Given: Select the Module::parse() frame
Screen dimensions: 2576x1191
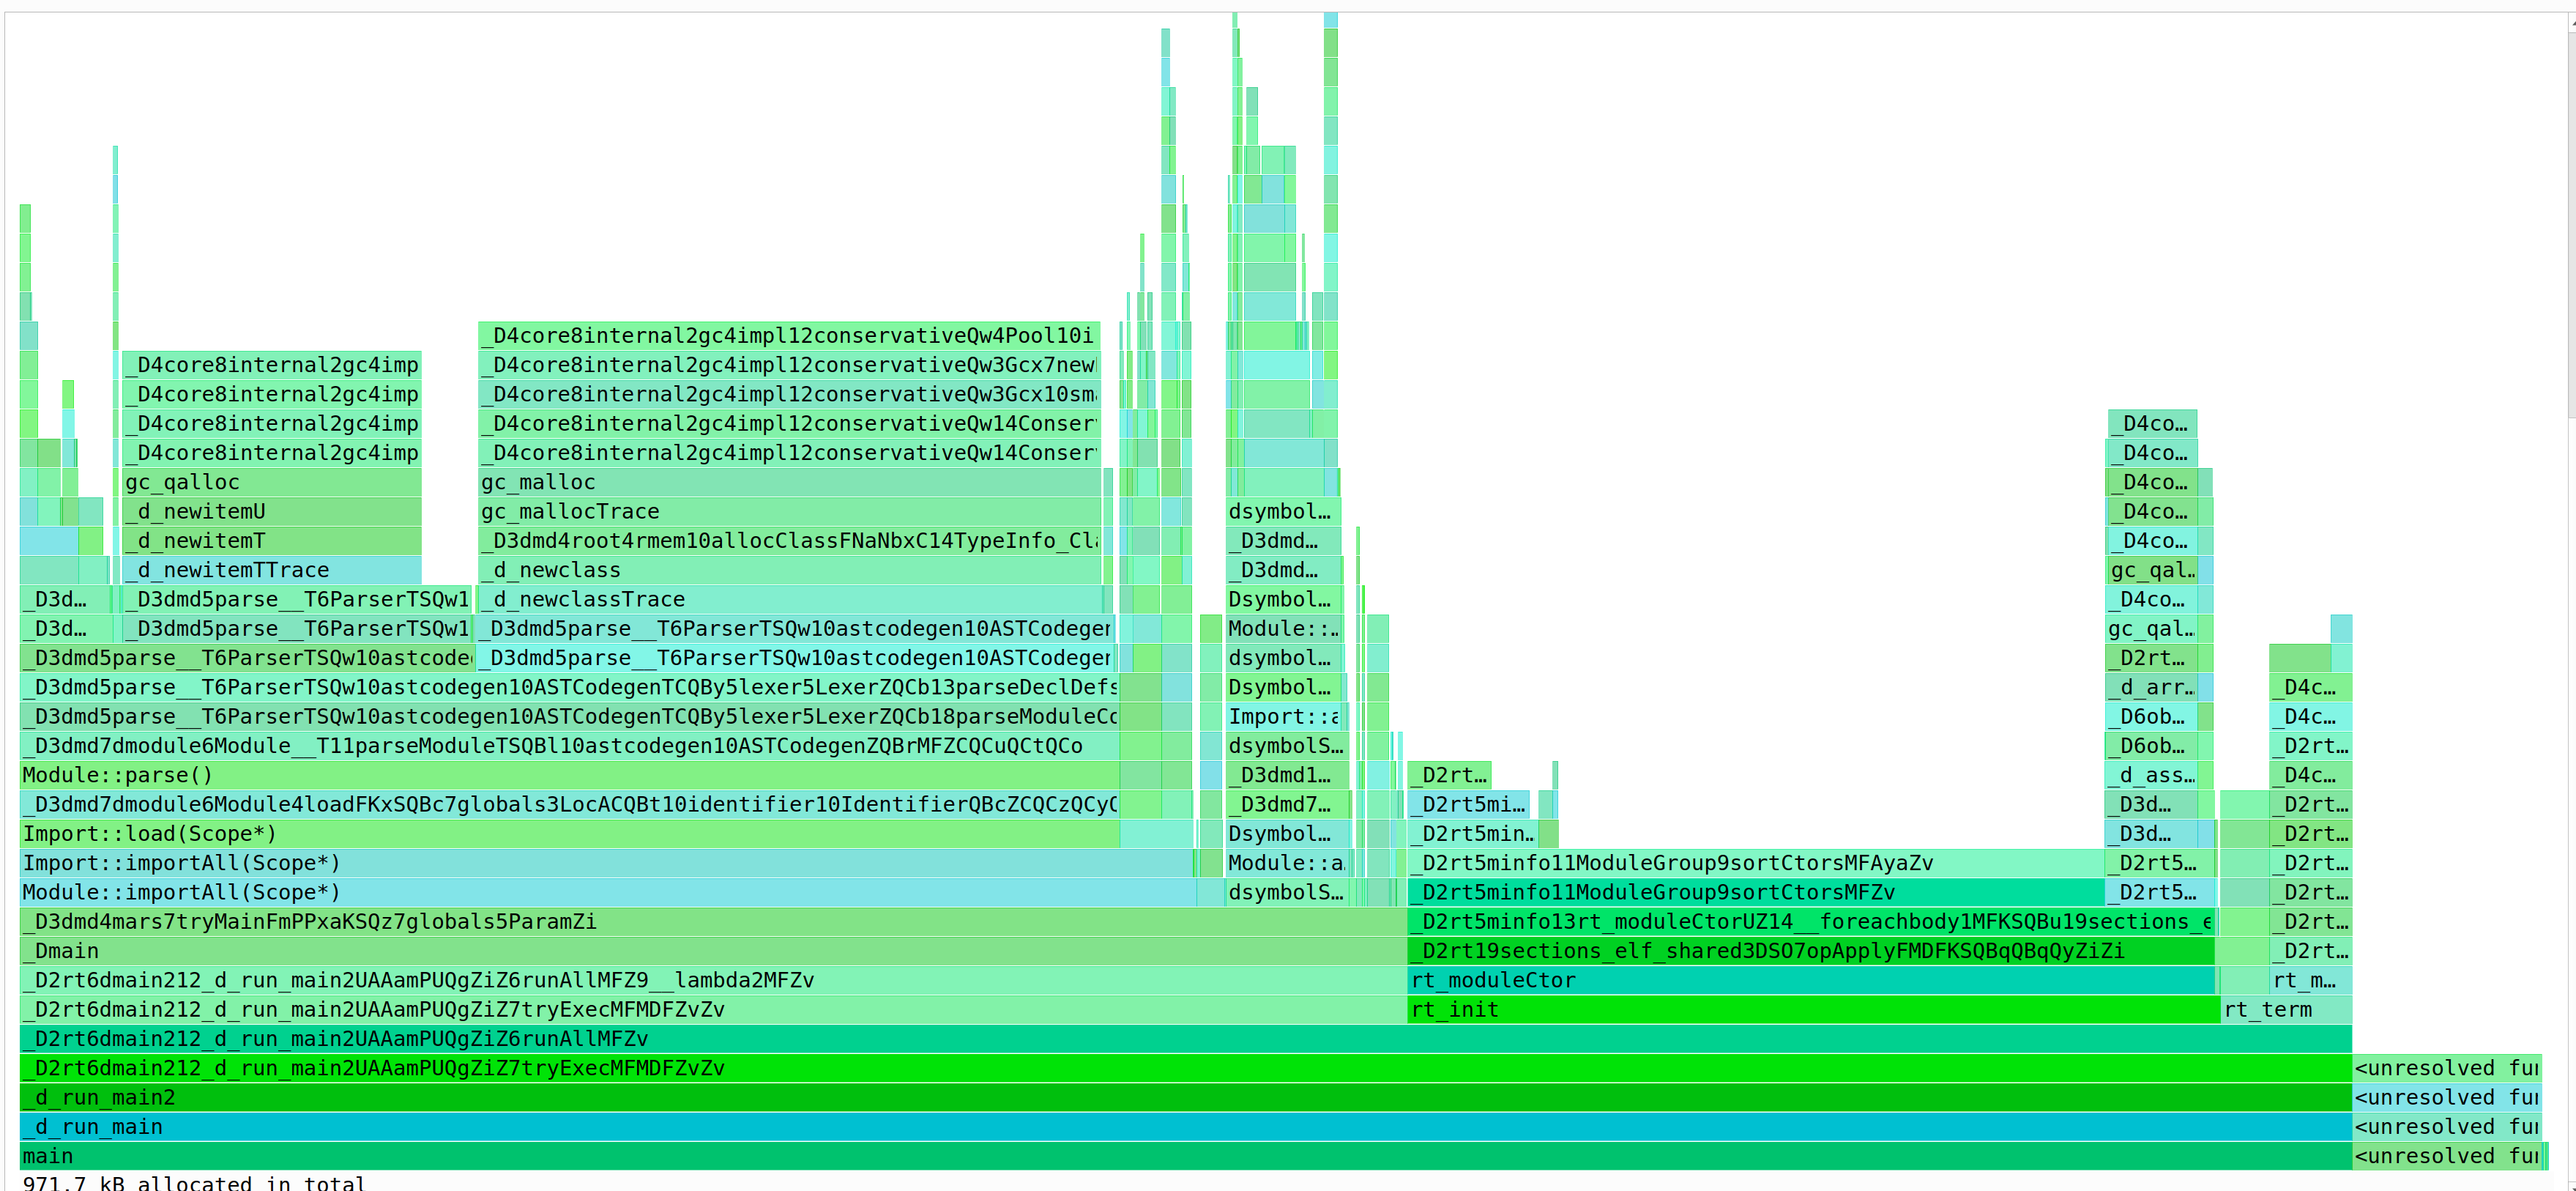Looking at the screenshot, I should coord(568,775).
